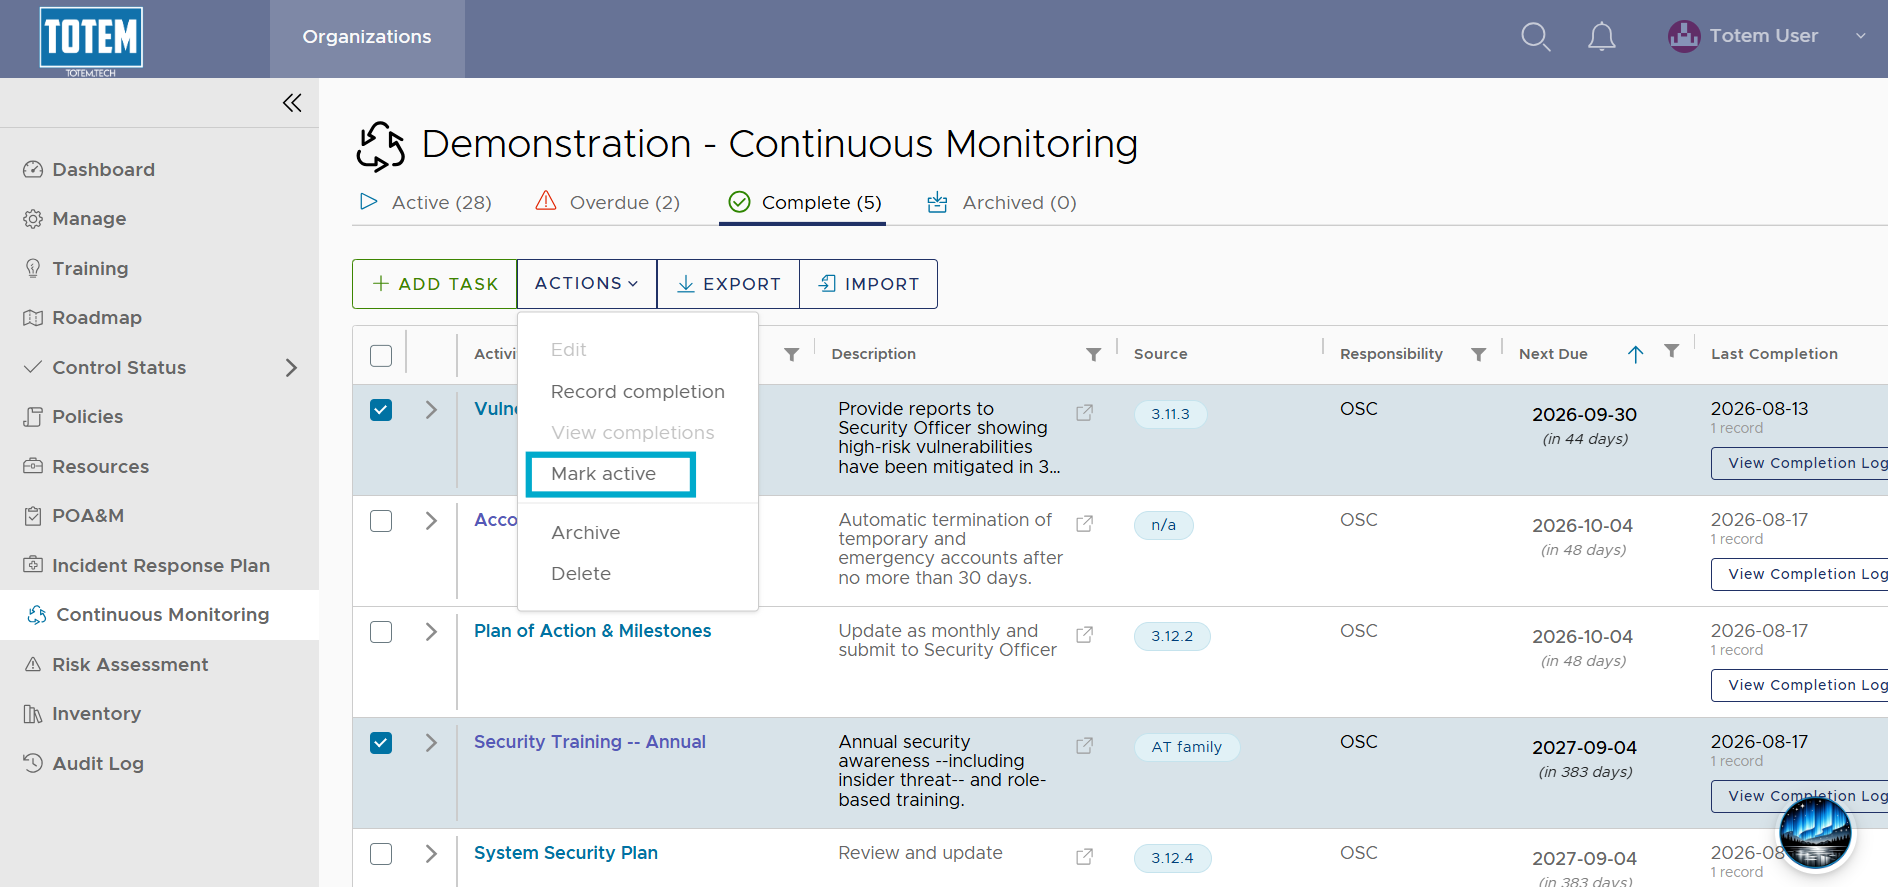Expand the first row with source 3.11.3
The height and width of the screenshot is (887, 1888).
[431, 410]
